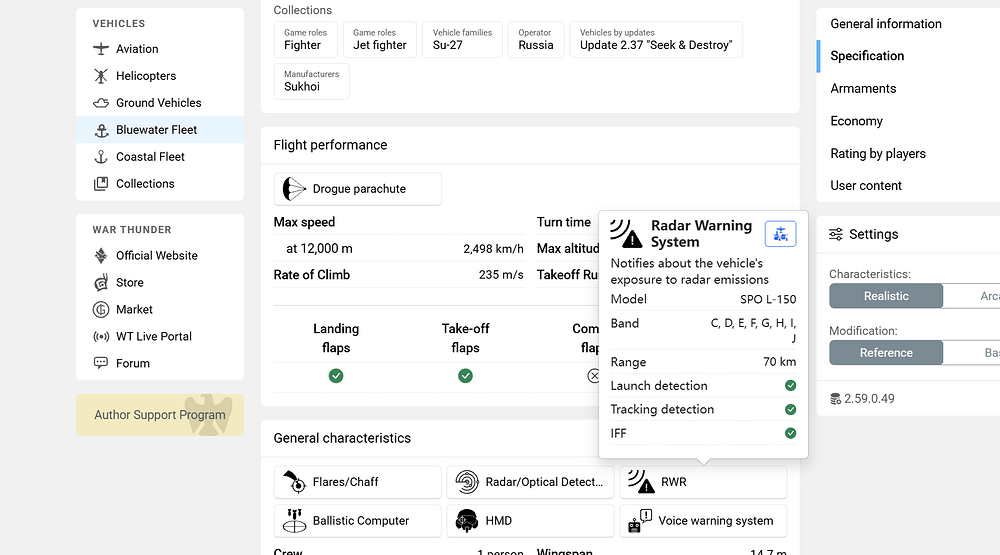
Task: Click Take-off flaps green checkmark
Action: (466, 376)
